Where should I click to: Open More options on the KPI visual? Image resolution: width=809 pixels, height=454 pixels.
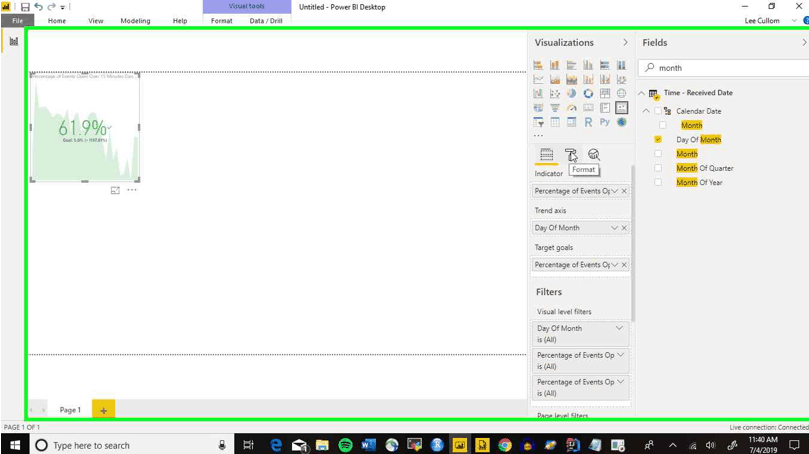pos(132,190)
